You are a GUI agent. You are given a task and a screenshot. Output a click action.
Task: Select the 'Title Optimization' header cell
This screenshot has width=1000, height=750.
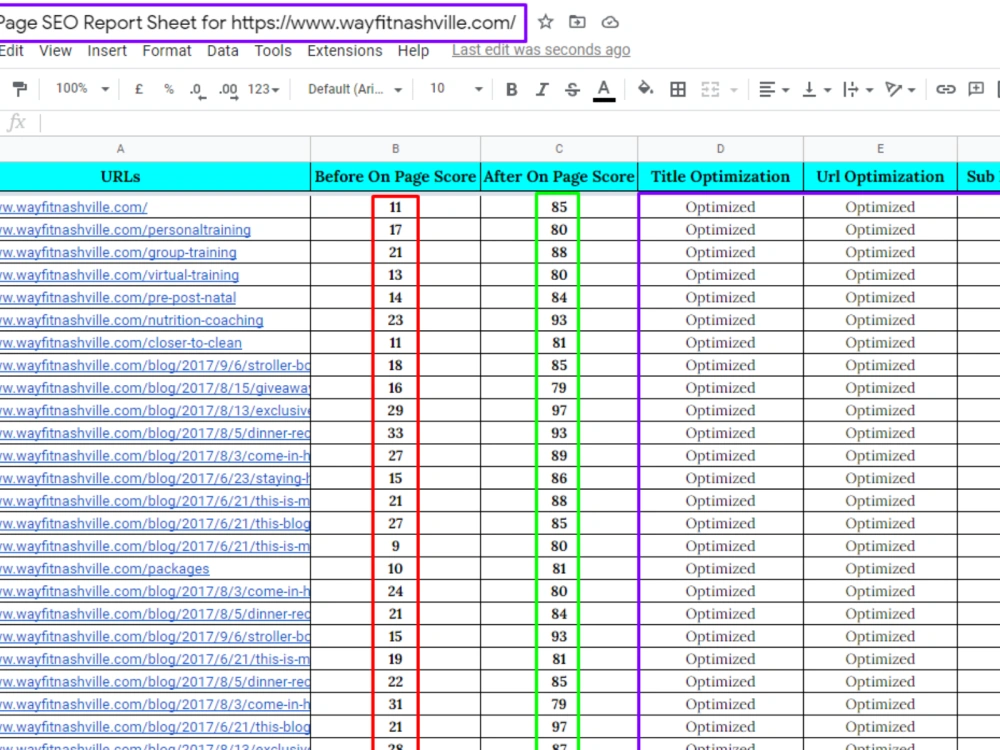point(720,177)
